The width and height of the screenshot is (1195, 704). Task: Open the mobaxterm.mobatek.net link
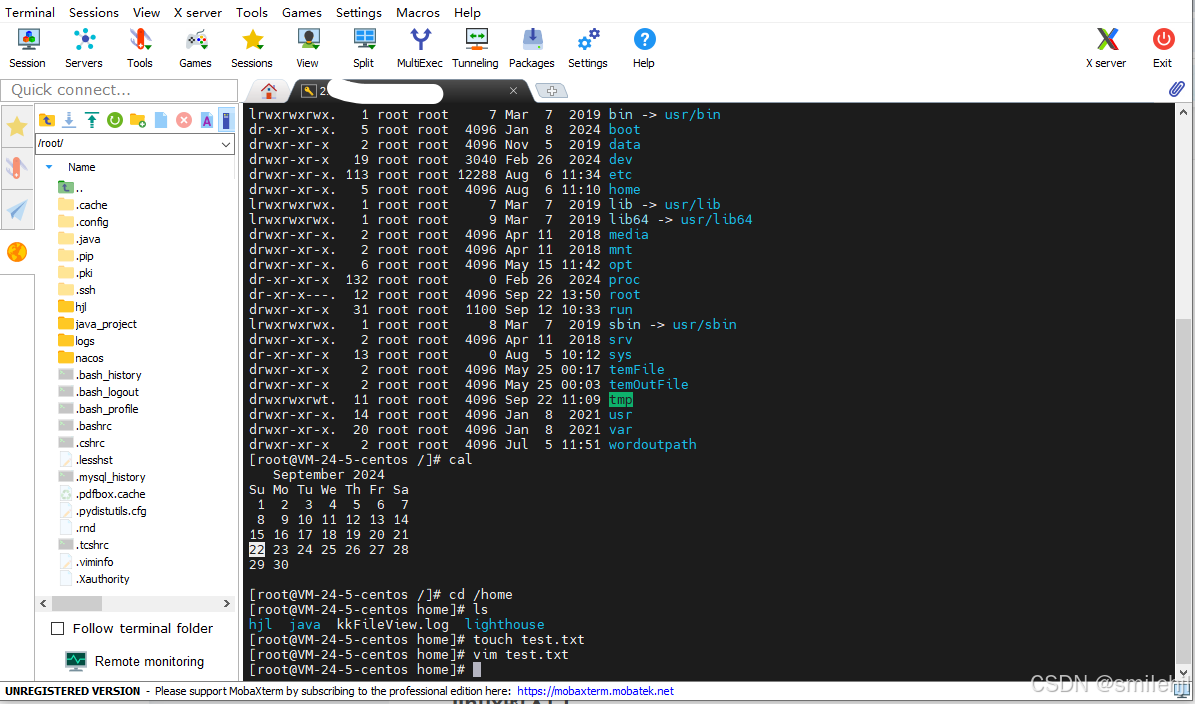(595, 691)
